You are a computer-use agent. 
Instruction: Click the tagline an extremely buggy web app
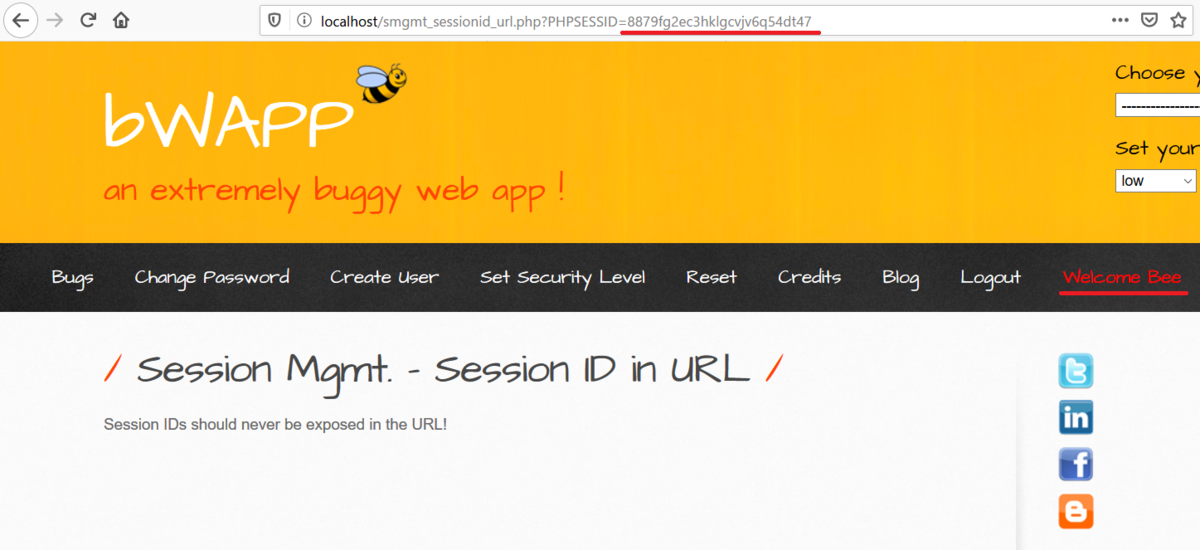(x=334, y=190)
